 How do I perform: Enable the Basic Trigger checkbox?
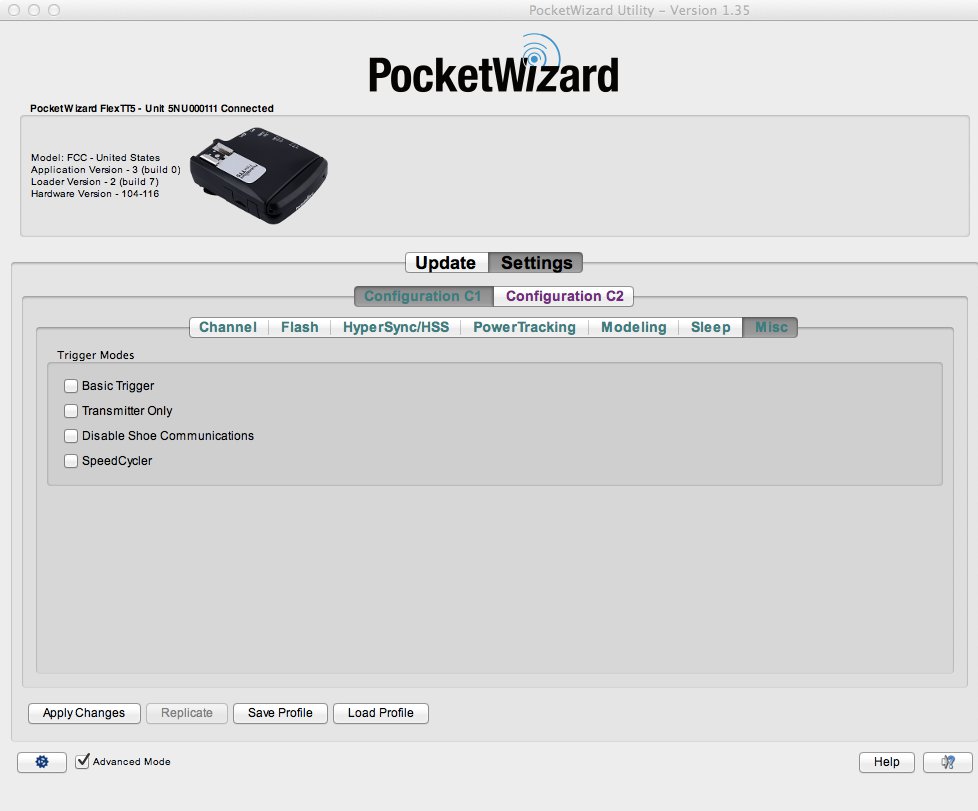tap(71, 386)
